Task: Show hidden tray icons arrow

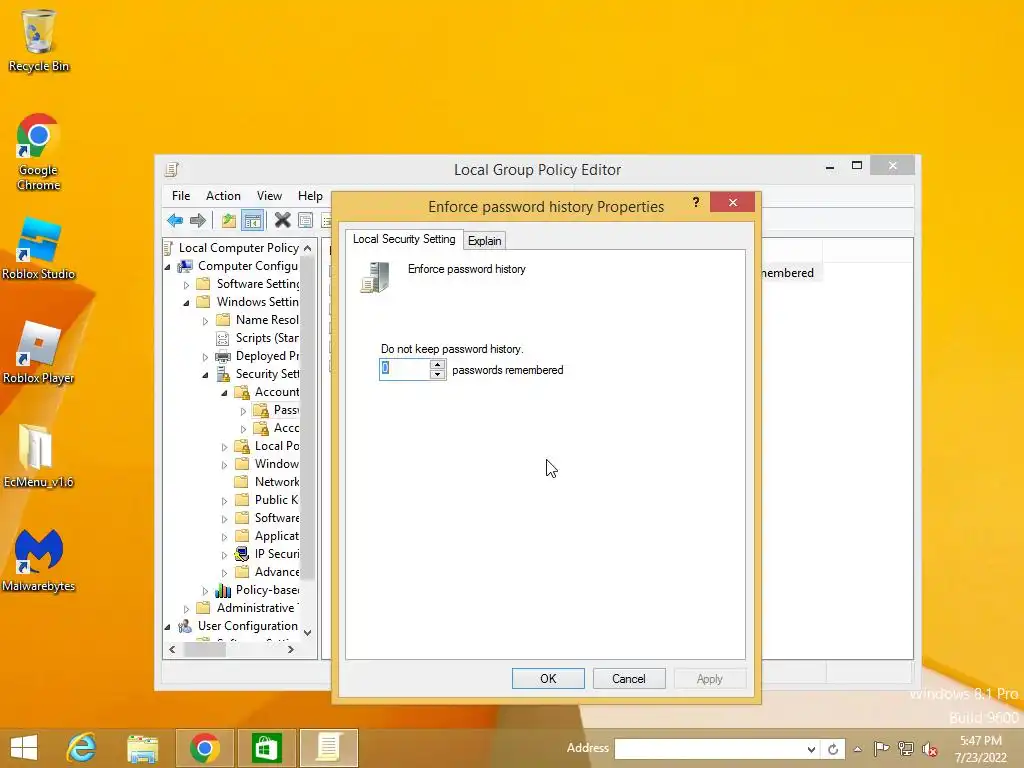Action: (857, 749)
